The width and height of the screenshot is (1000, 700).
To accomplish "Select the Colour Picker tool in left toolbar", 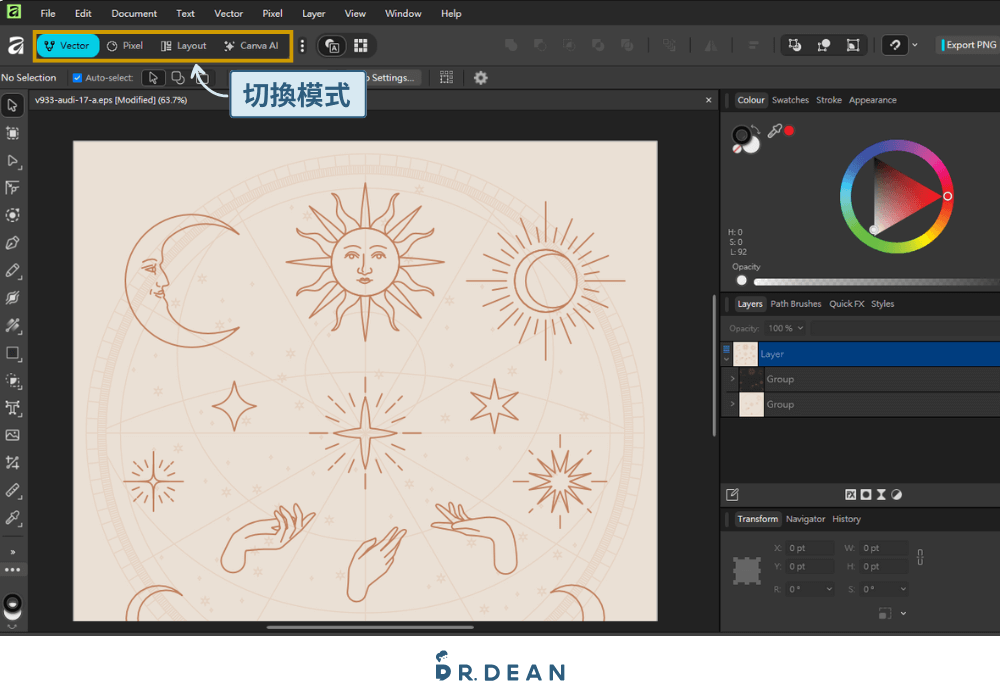I will [x=12, y=518].
